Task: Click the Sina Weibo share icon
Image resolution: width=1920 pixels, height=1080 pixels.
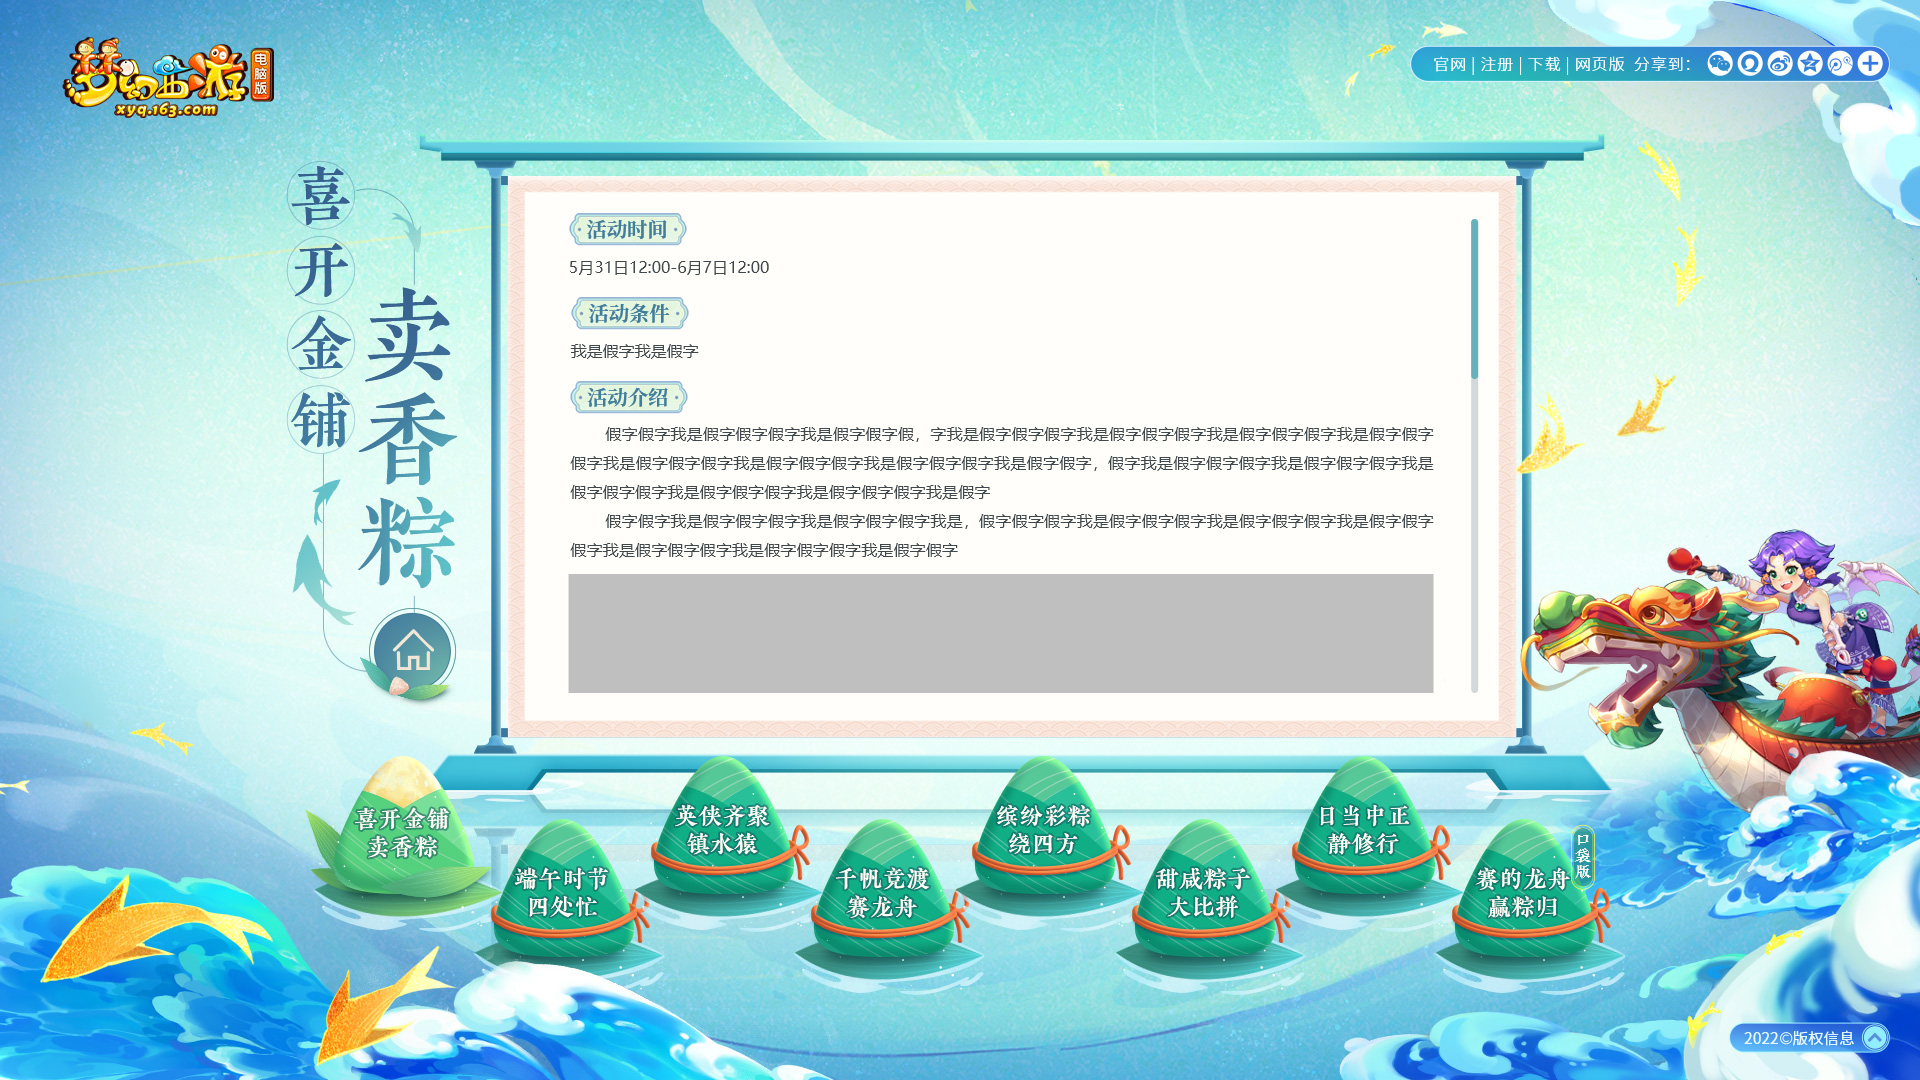Action: 1779,64
